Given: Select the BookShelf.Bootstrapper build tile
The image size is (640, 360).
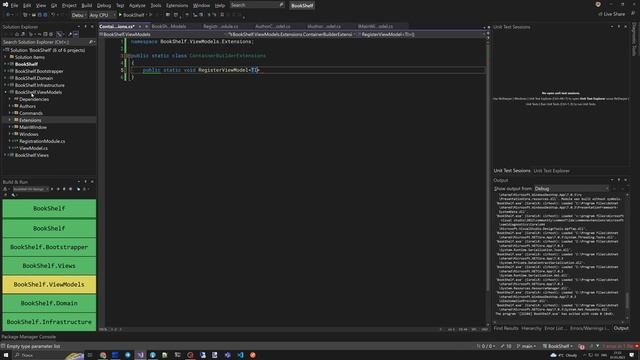Looking at the screenshot, I should pyautogui.click(x=49, y=247).
